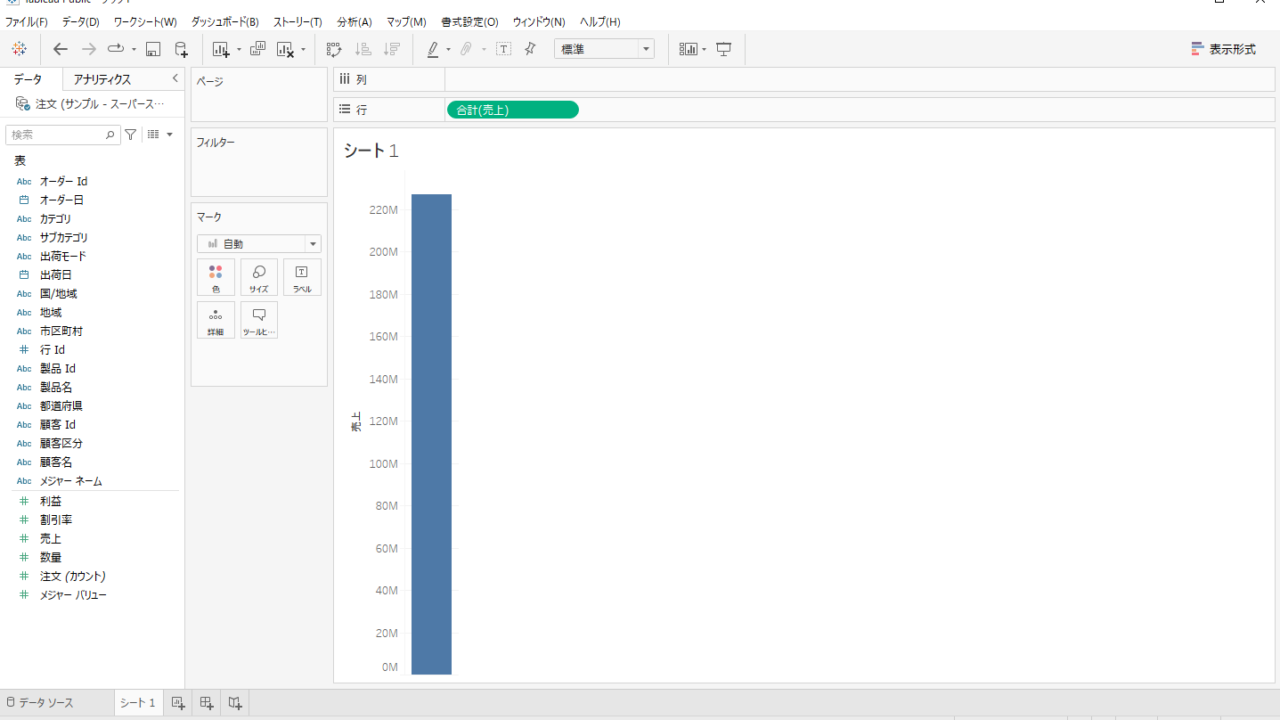Open the サイズ size card
The height and width of the screenshot is (720, 1280).
(x=259, y=277)
